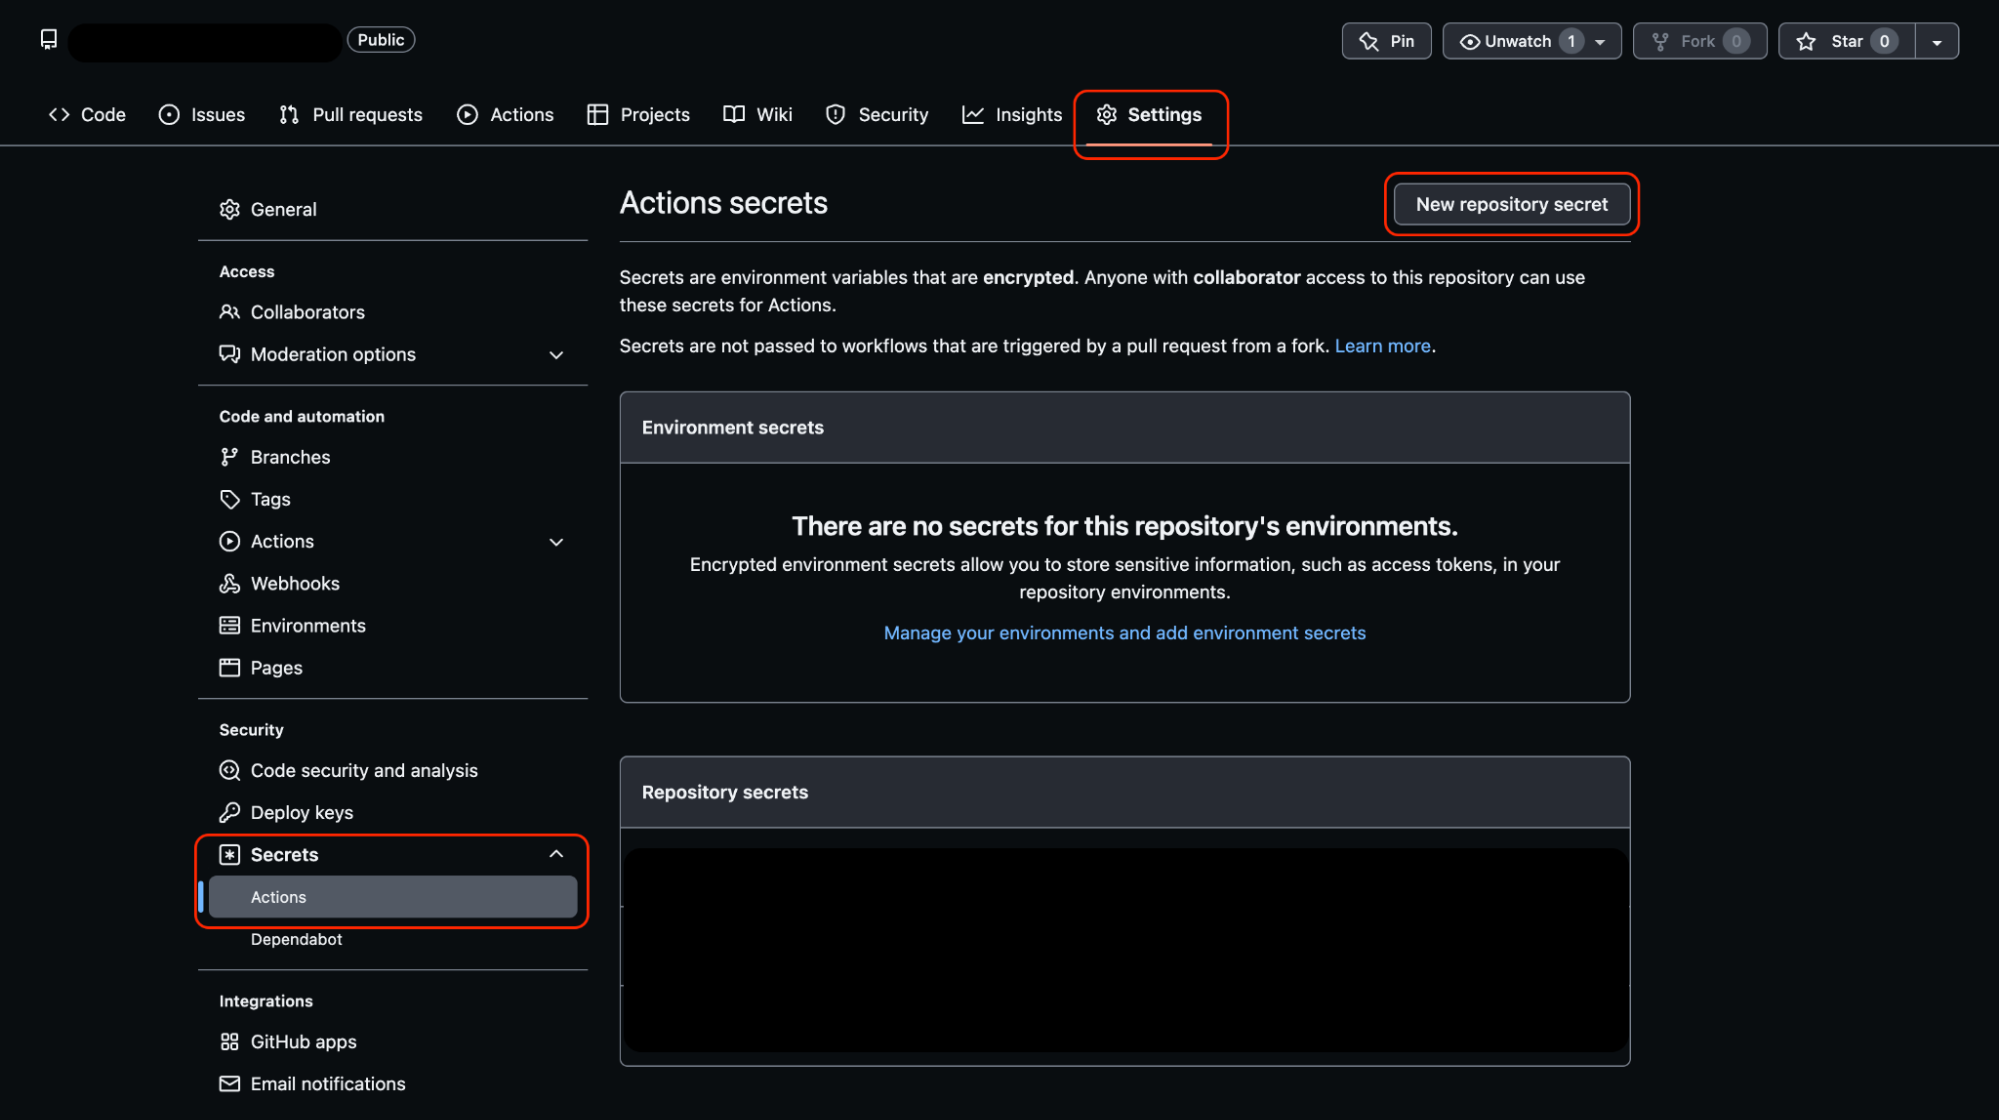The image size is (1999, 1120).
Task: Select Actions under Secrets
Action: 393,897
